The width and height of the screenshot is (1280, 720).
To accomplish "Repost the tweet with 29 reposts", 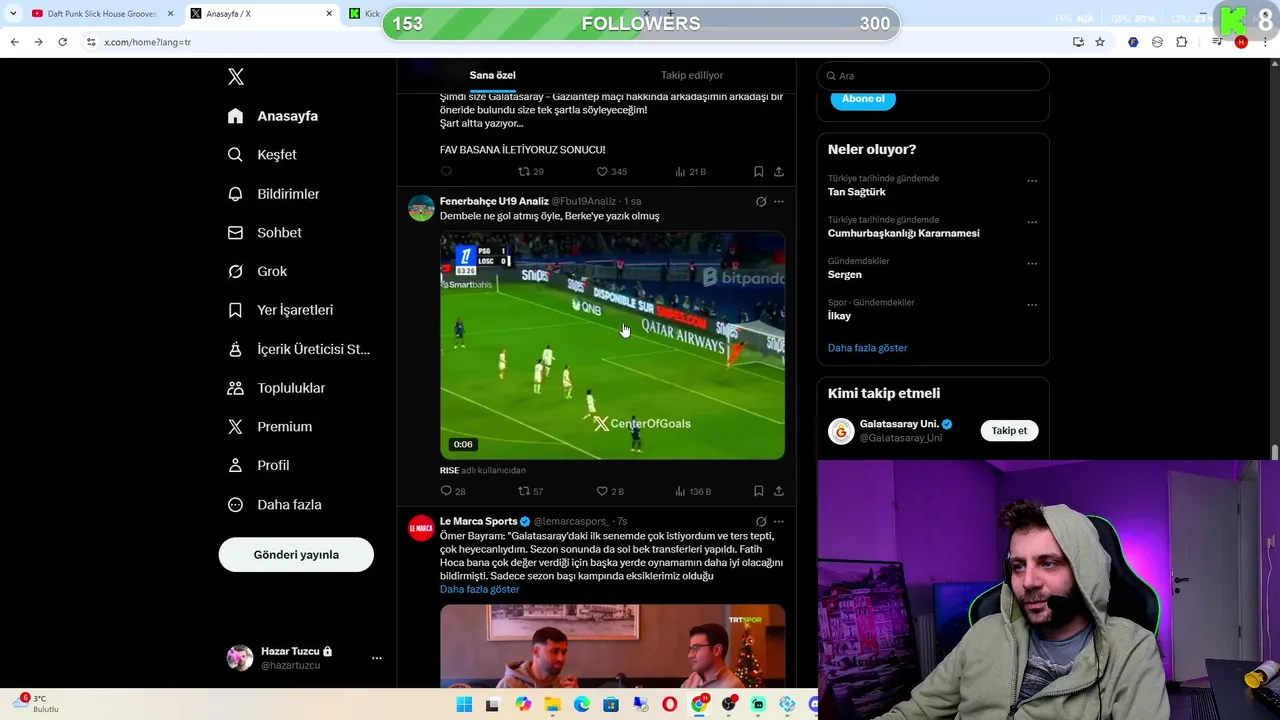I will [x=530, y=172].
